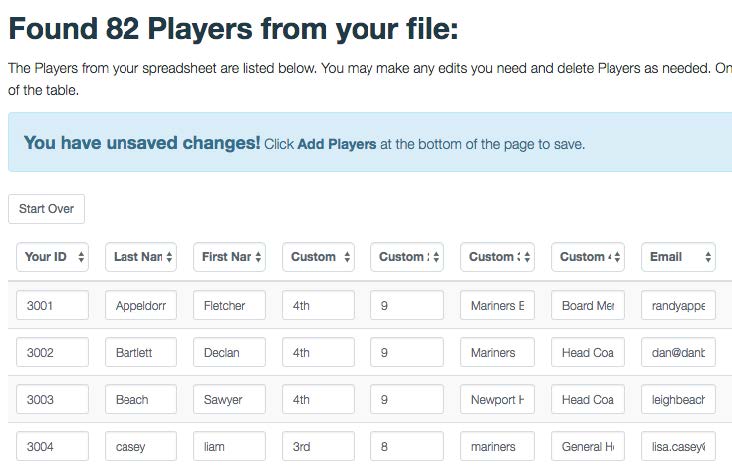This screenshot has width=732, height=468.
Task: Click the Bartlett last name field
Action: click(x=141, y=353)
